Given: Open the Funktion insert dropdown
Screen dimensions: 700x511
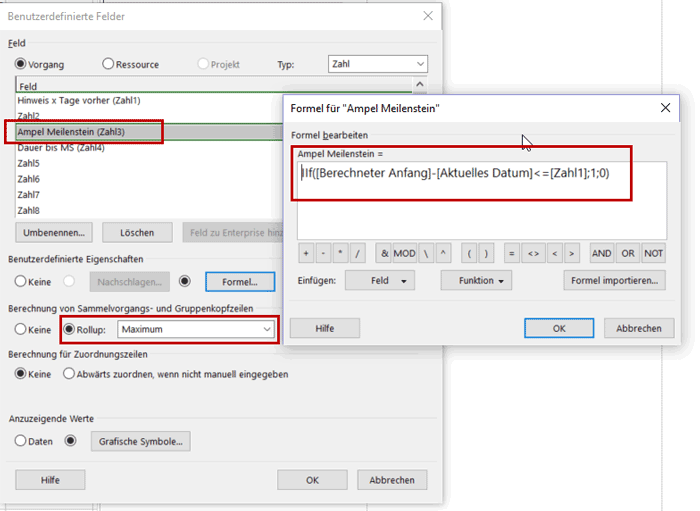Looking at the screenshot, I should (x=476, y=281).
